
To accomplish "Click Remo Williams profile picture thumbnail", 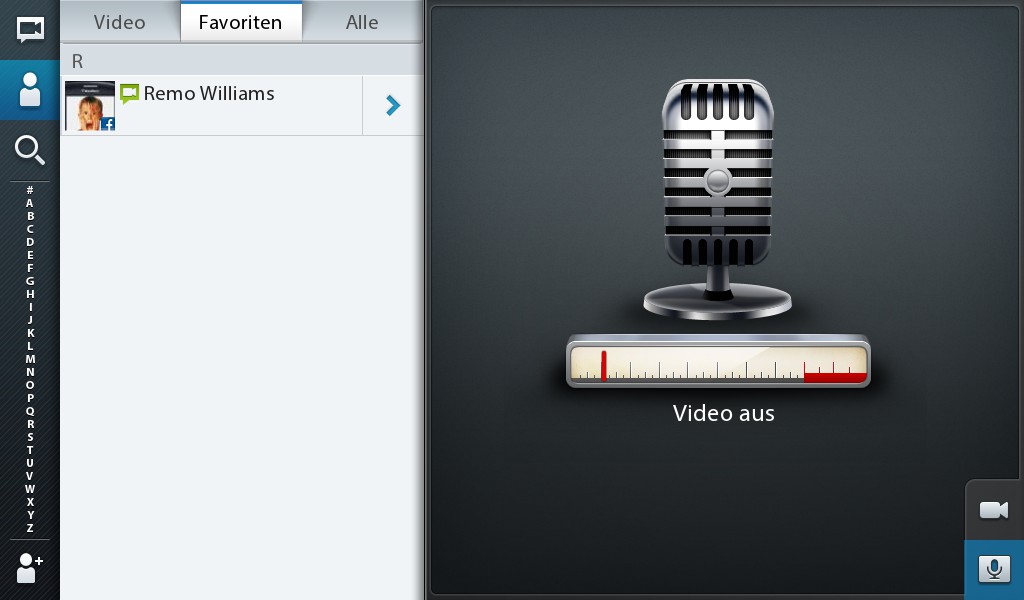I will point(90,106).
